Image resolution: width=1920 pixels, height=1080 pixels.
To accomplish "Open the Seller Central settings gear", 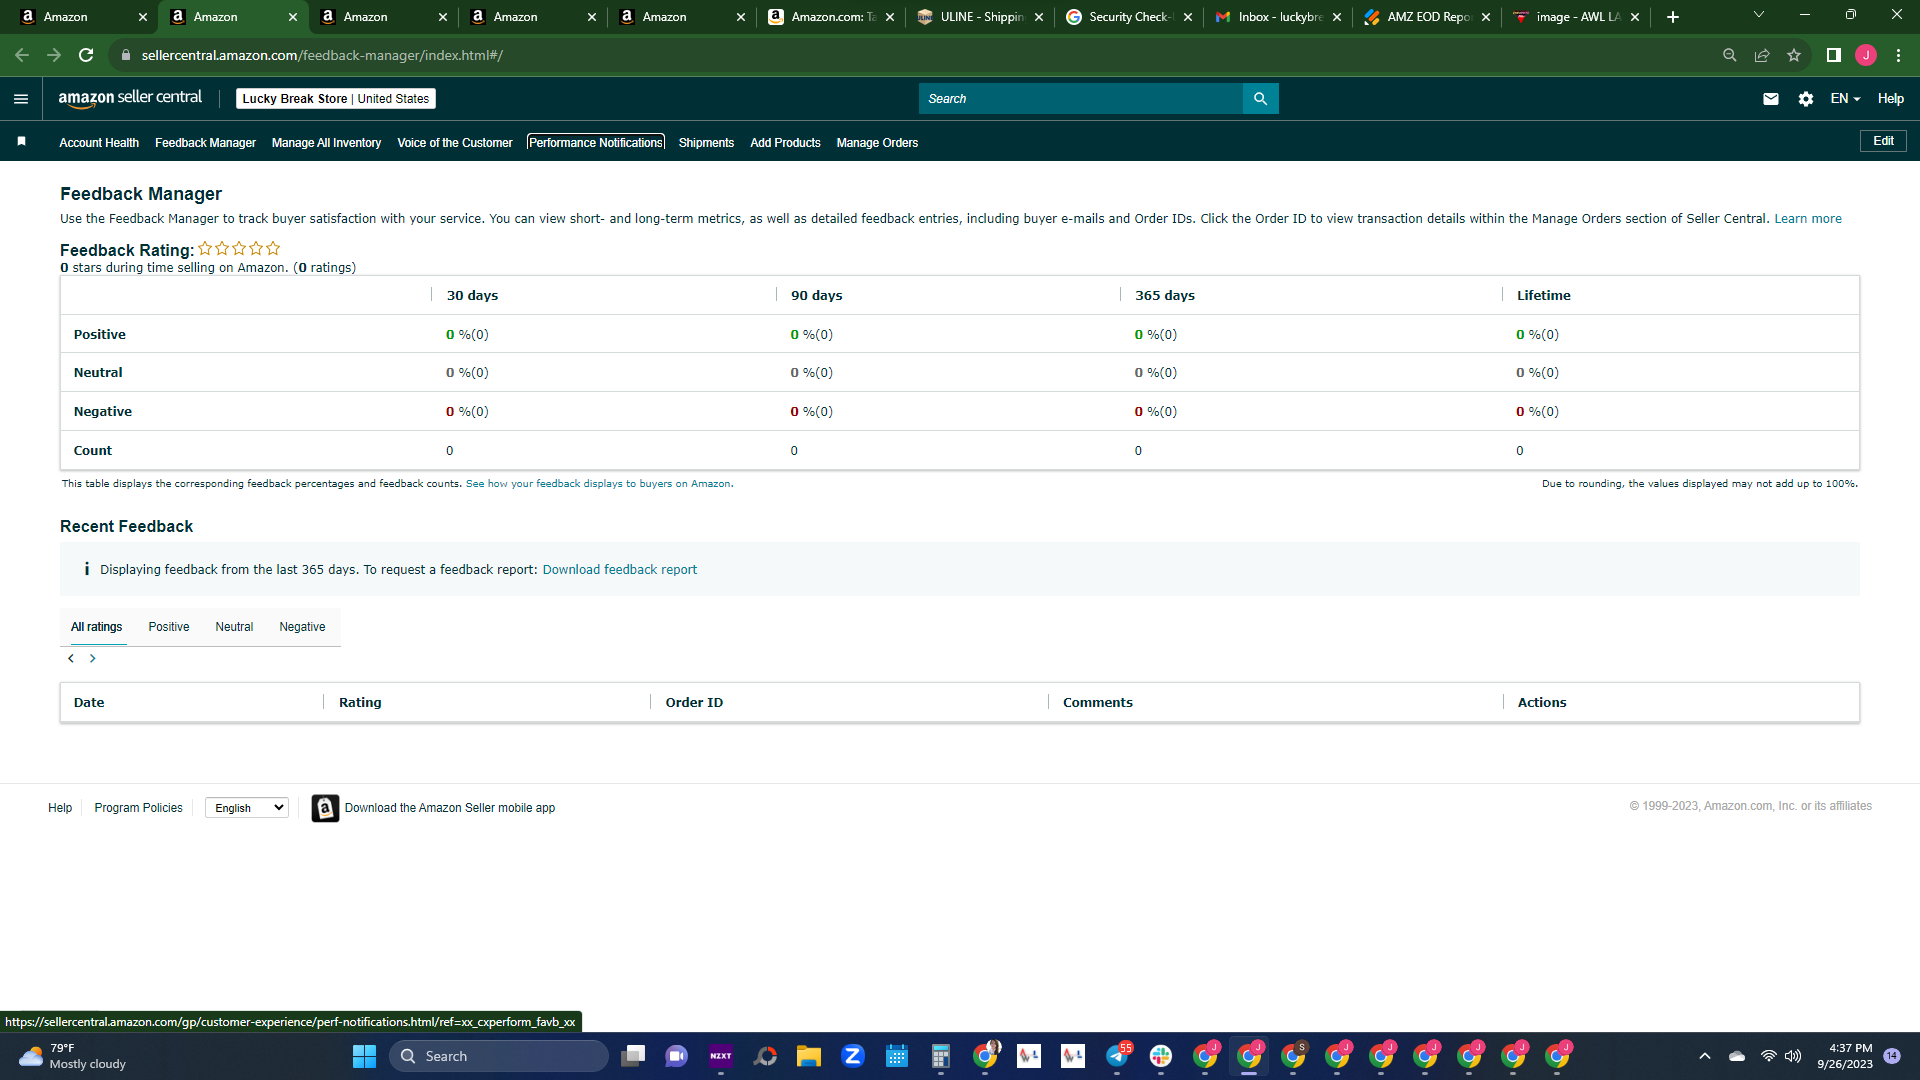I will click(x=1806, y=99).
